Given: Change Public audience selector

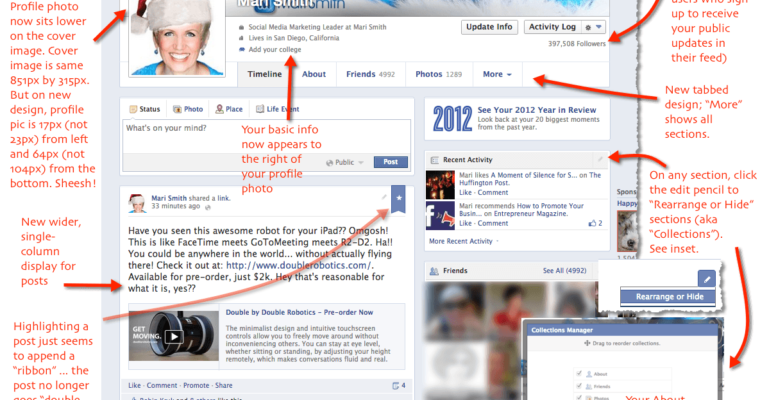Looking at the screenshot, I should coord(345,162).
